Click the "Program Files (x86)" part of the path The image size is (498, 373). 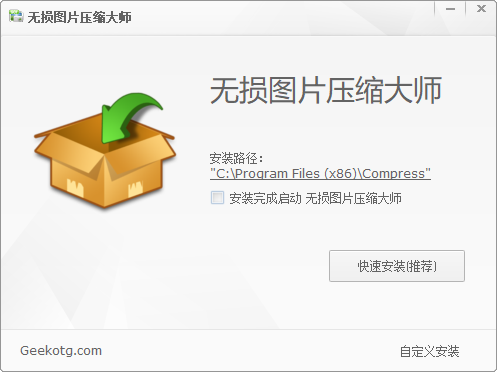tap(296, 173)
